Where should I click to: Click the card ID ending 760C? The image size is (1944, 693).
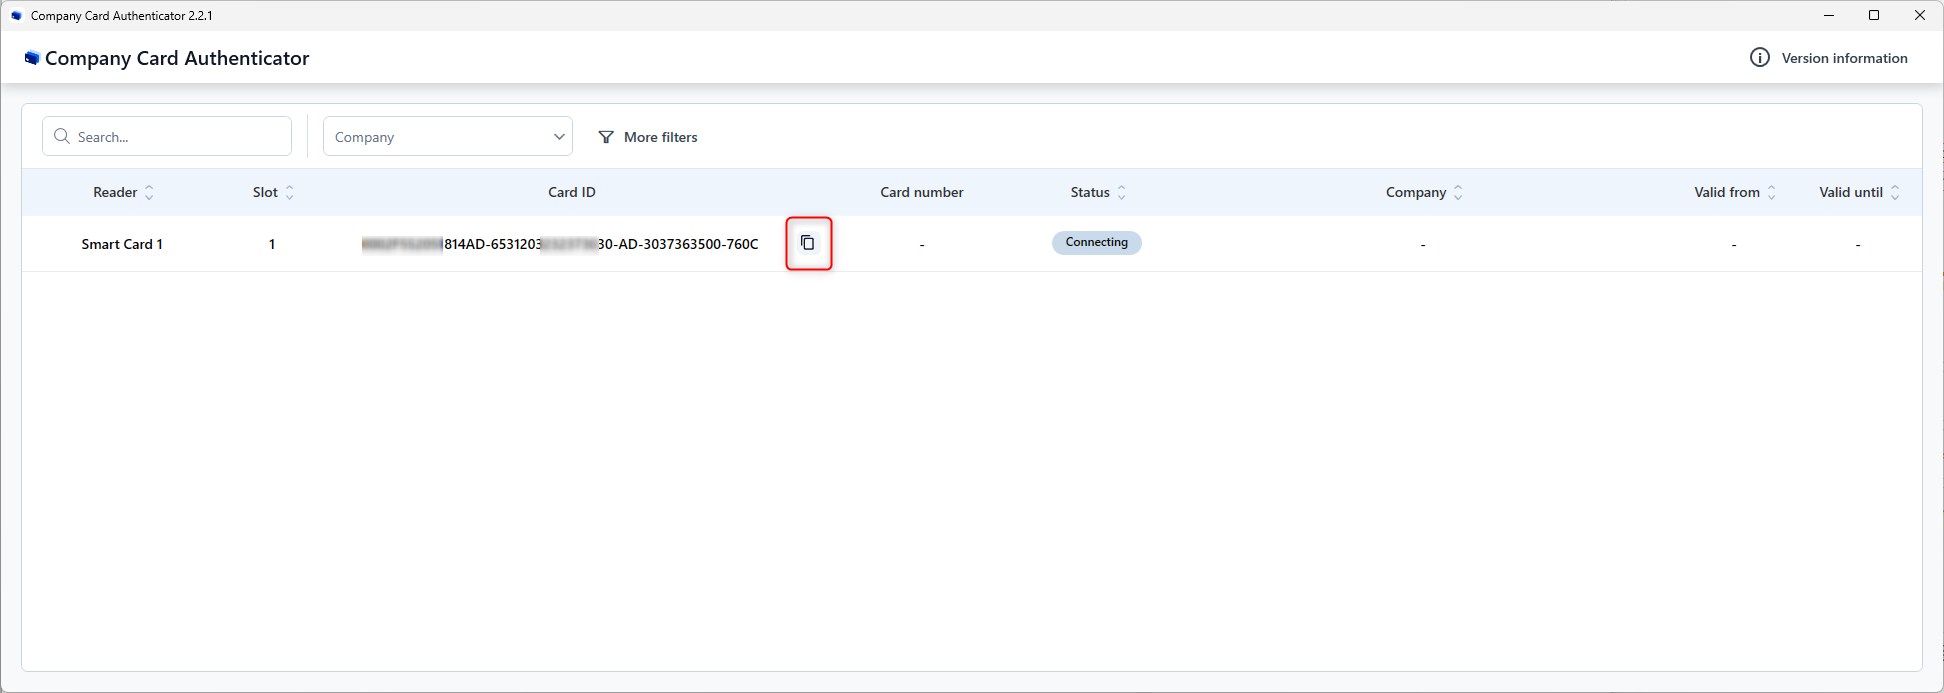[x=560, y=244]
